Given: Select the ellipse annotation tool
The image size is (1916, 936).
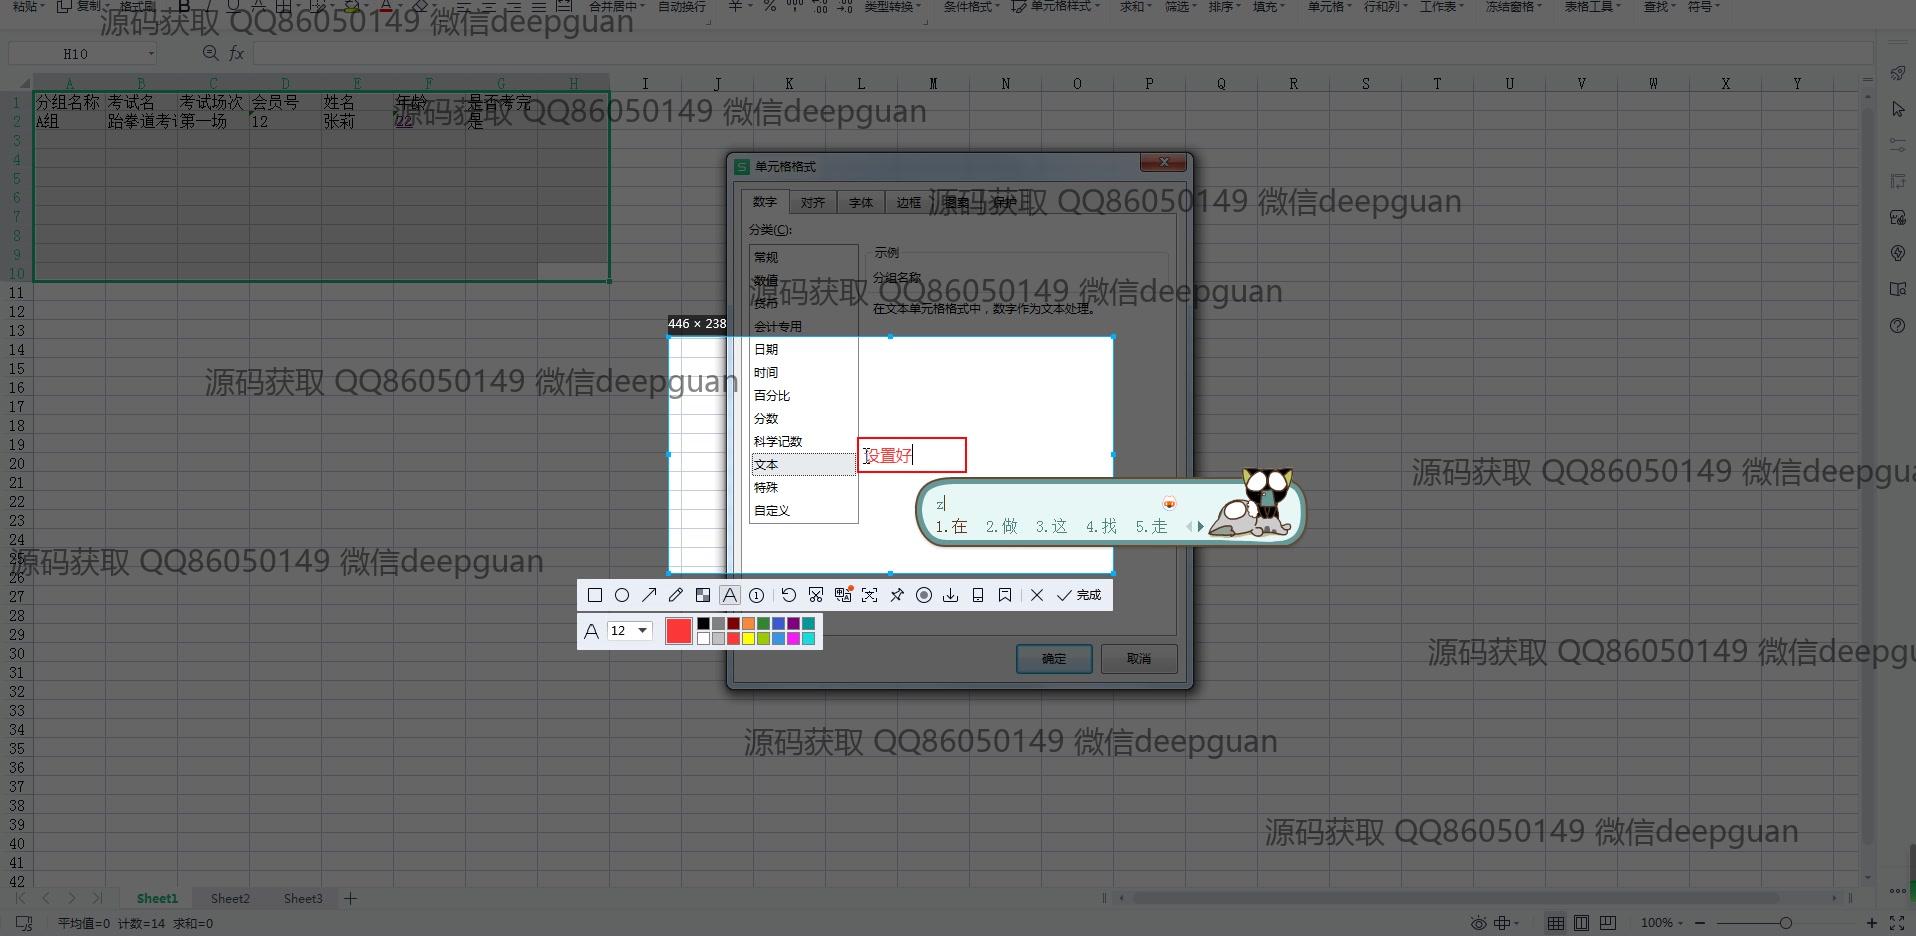Looking at the screenshot, I should point(622,595).
